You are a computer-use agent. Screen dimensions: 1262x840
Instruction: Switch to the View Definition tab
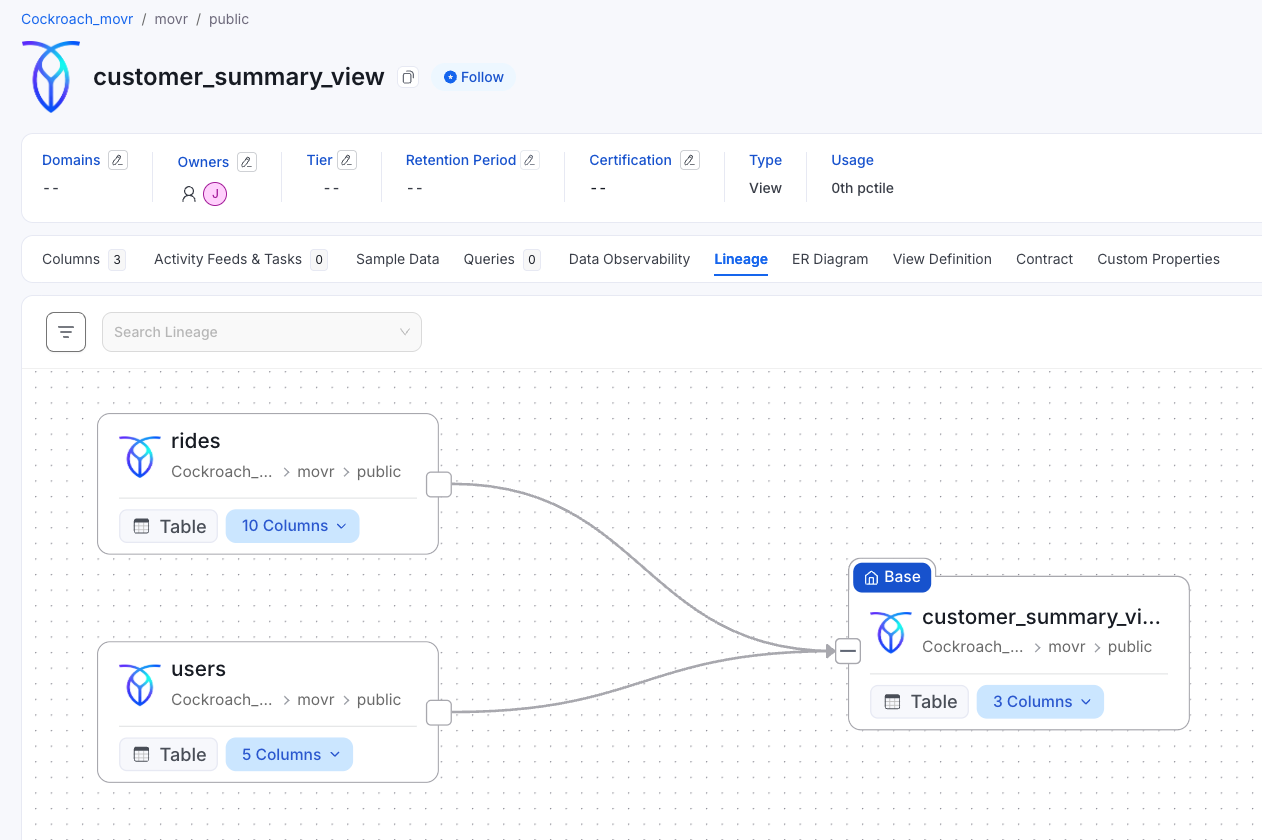(942, 259)
